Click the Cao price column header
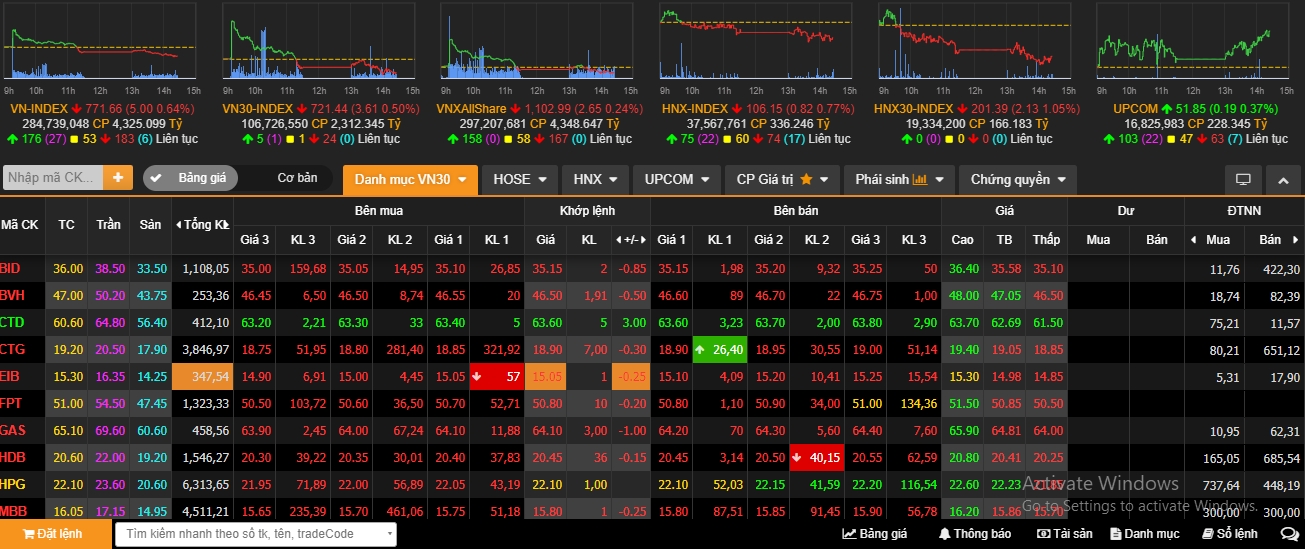Image resolution: width=1305 pixels, height=549 pixels. coord(962,240)
